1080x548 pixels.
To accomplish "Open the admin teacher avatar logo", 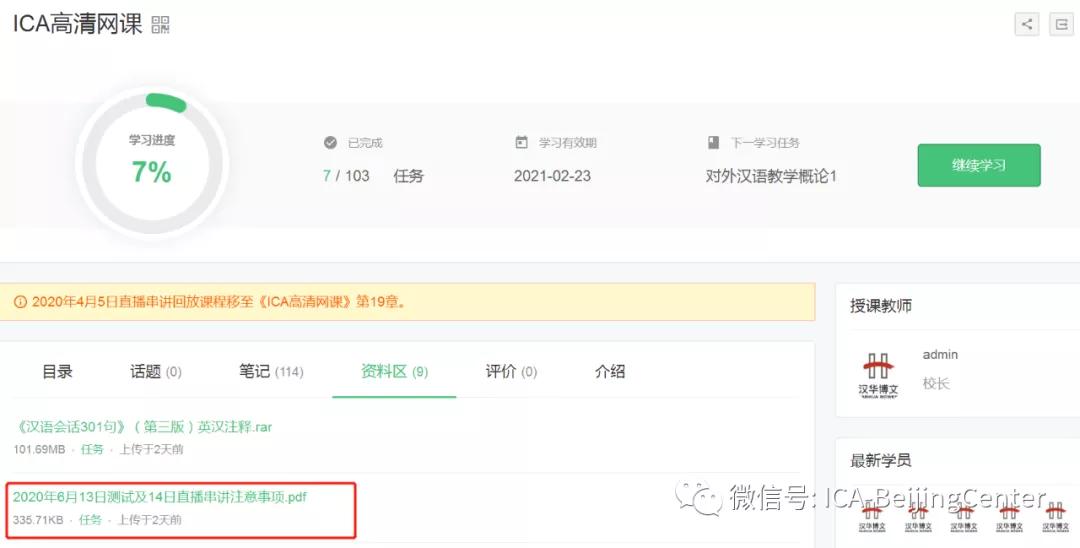I will click(x=878, y=375).
